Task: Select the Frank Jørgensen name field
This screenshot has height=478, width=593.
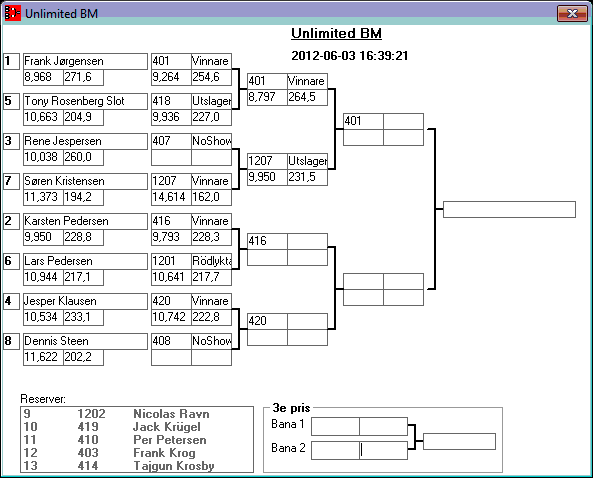Action: point(85,61)
